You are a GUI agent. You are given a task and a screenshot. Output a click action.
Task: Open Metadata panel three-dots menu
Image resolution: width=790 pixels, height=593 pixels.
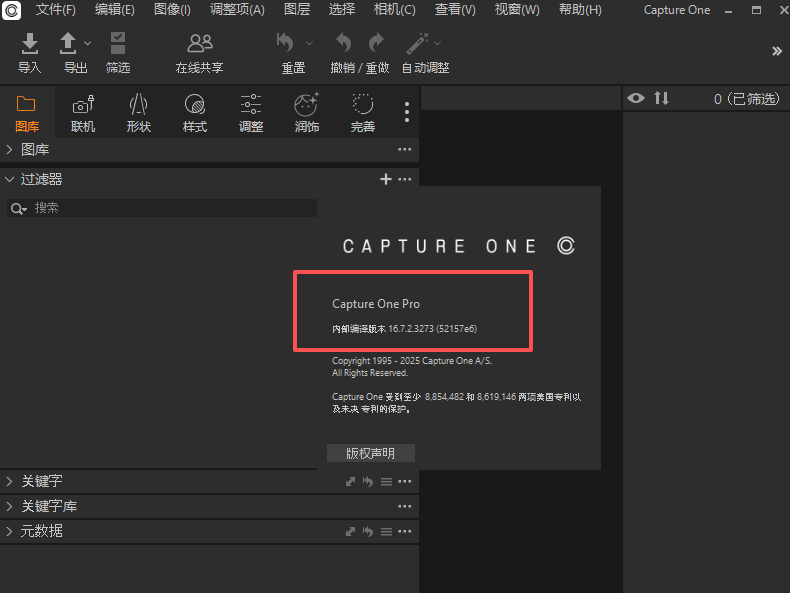coord(405,531)
